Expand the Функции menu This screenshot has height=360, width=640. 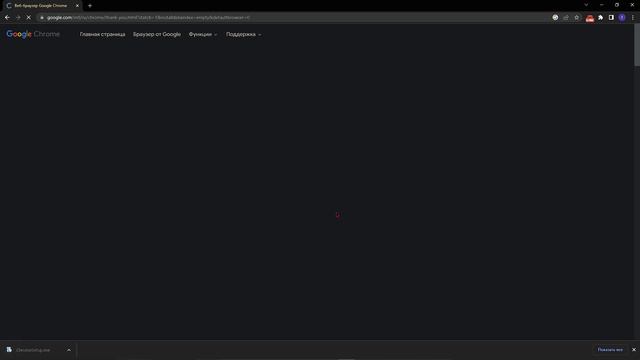(203, 34)
